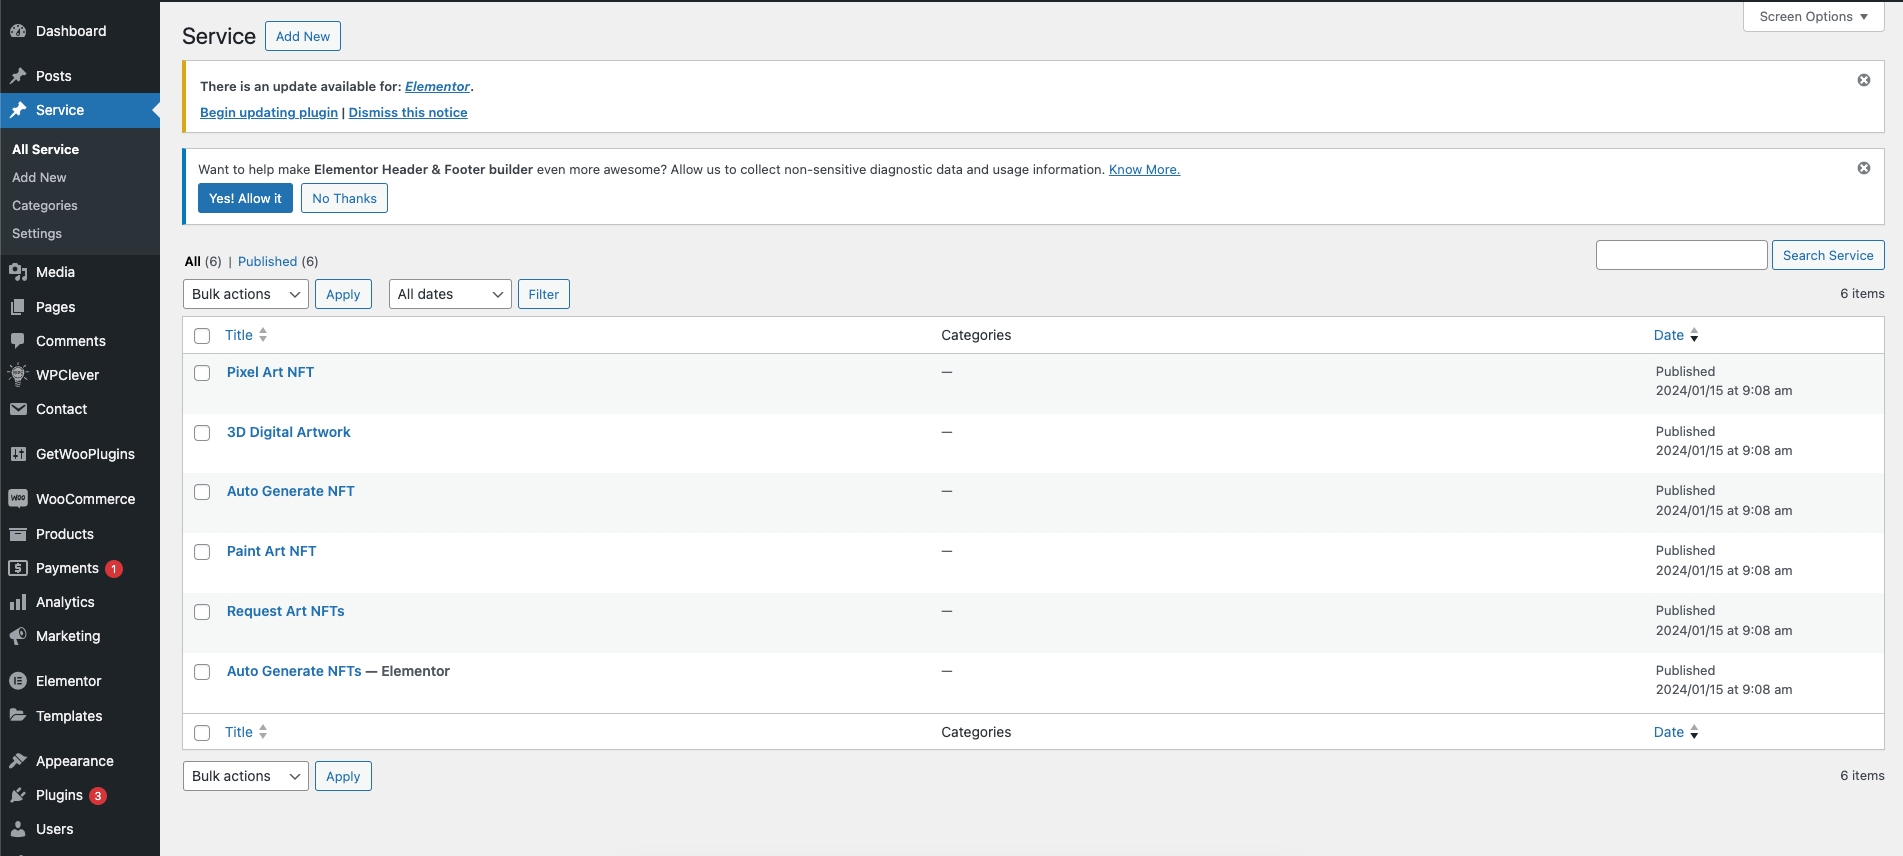The image size is (1903, 856).
Task: Open Categories submenu under Service
Action: 45,205
